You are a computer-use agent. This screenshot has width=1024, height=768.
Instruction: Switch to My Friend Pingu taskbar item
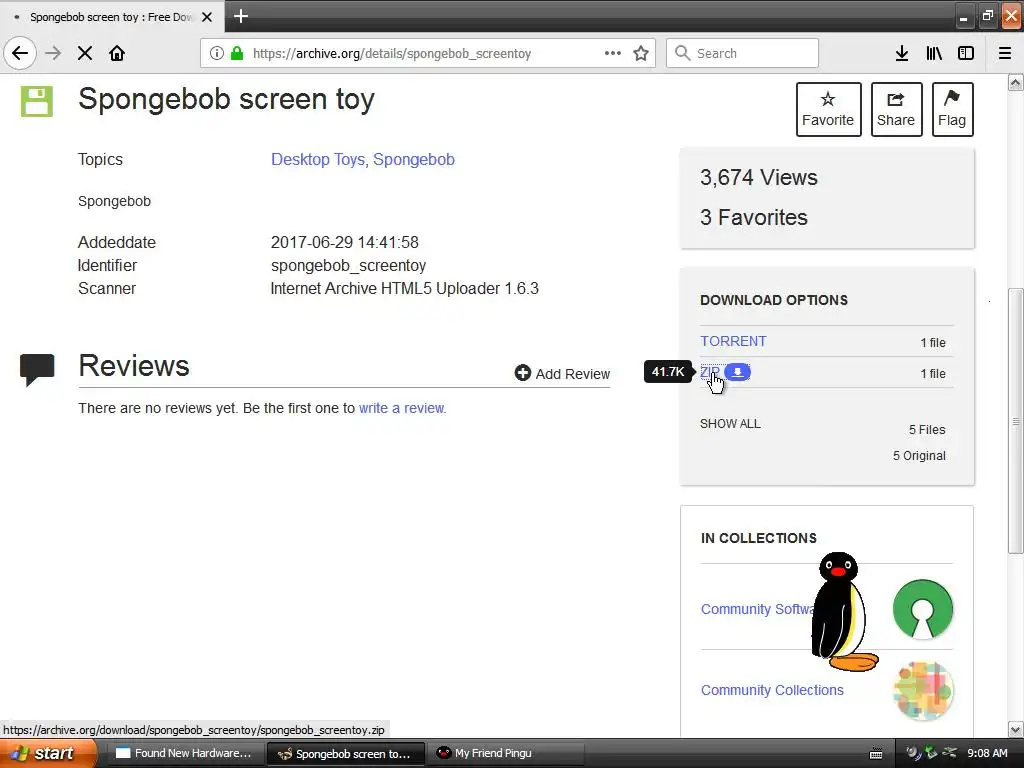506,753
